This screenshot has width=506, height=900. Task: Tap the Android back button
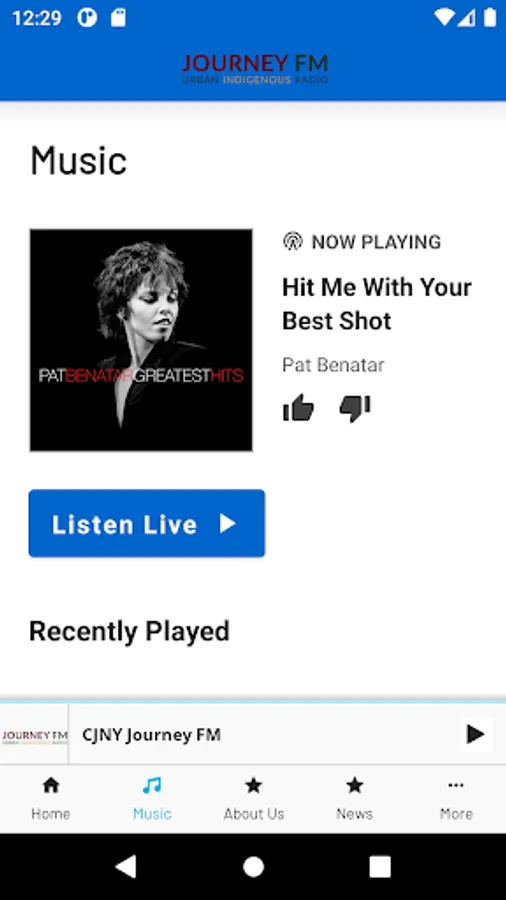click(x=126, y=867)
